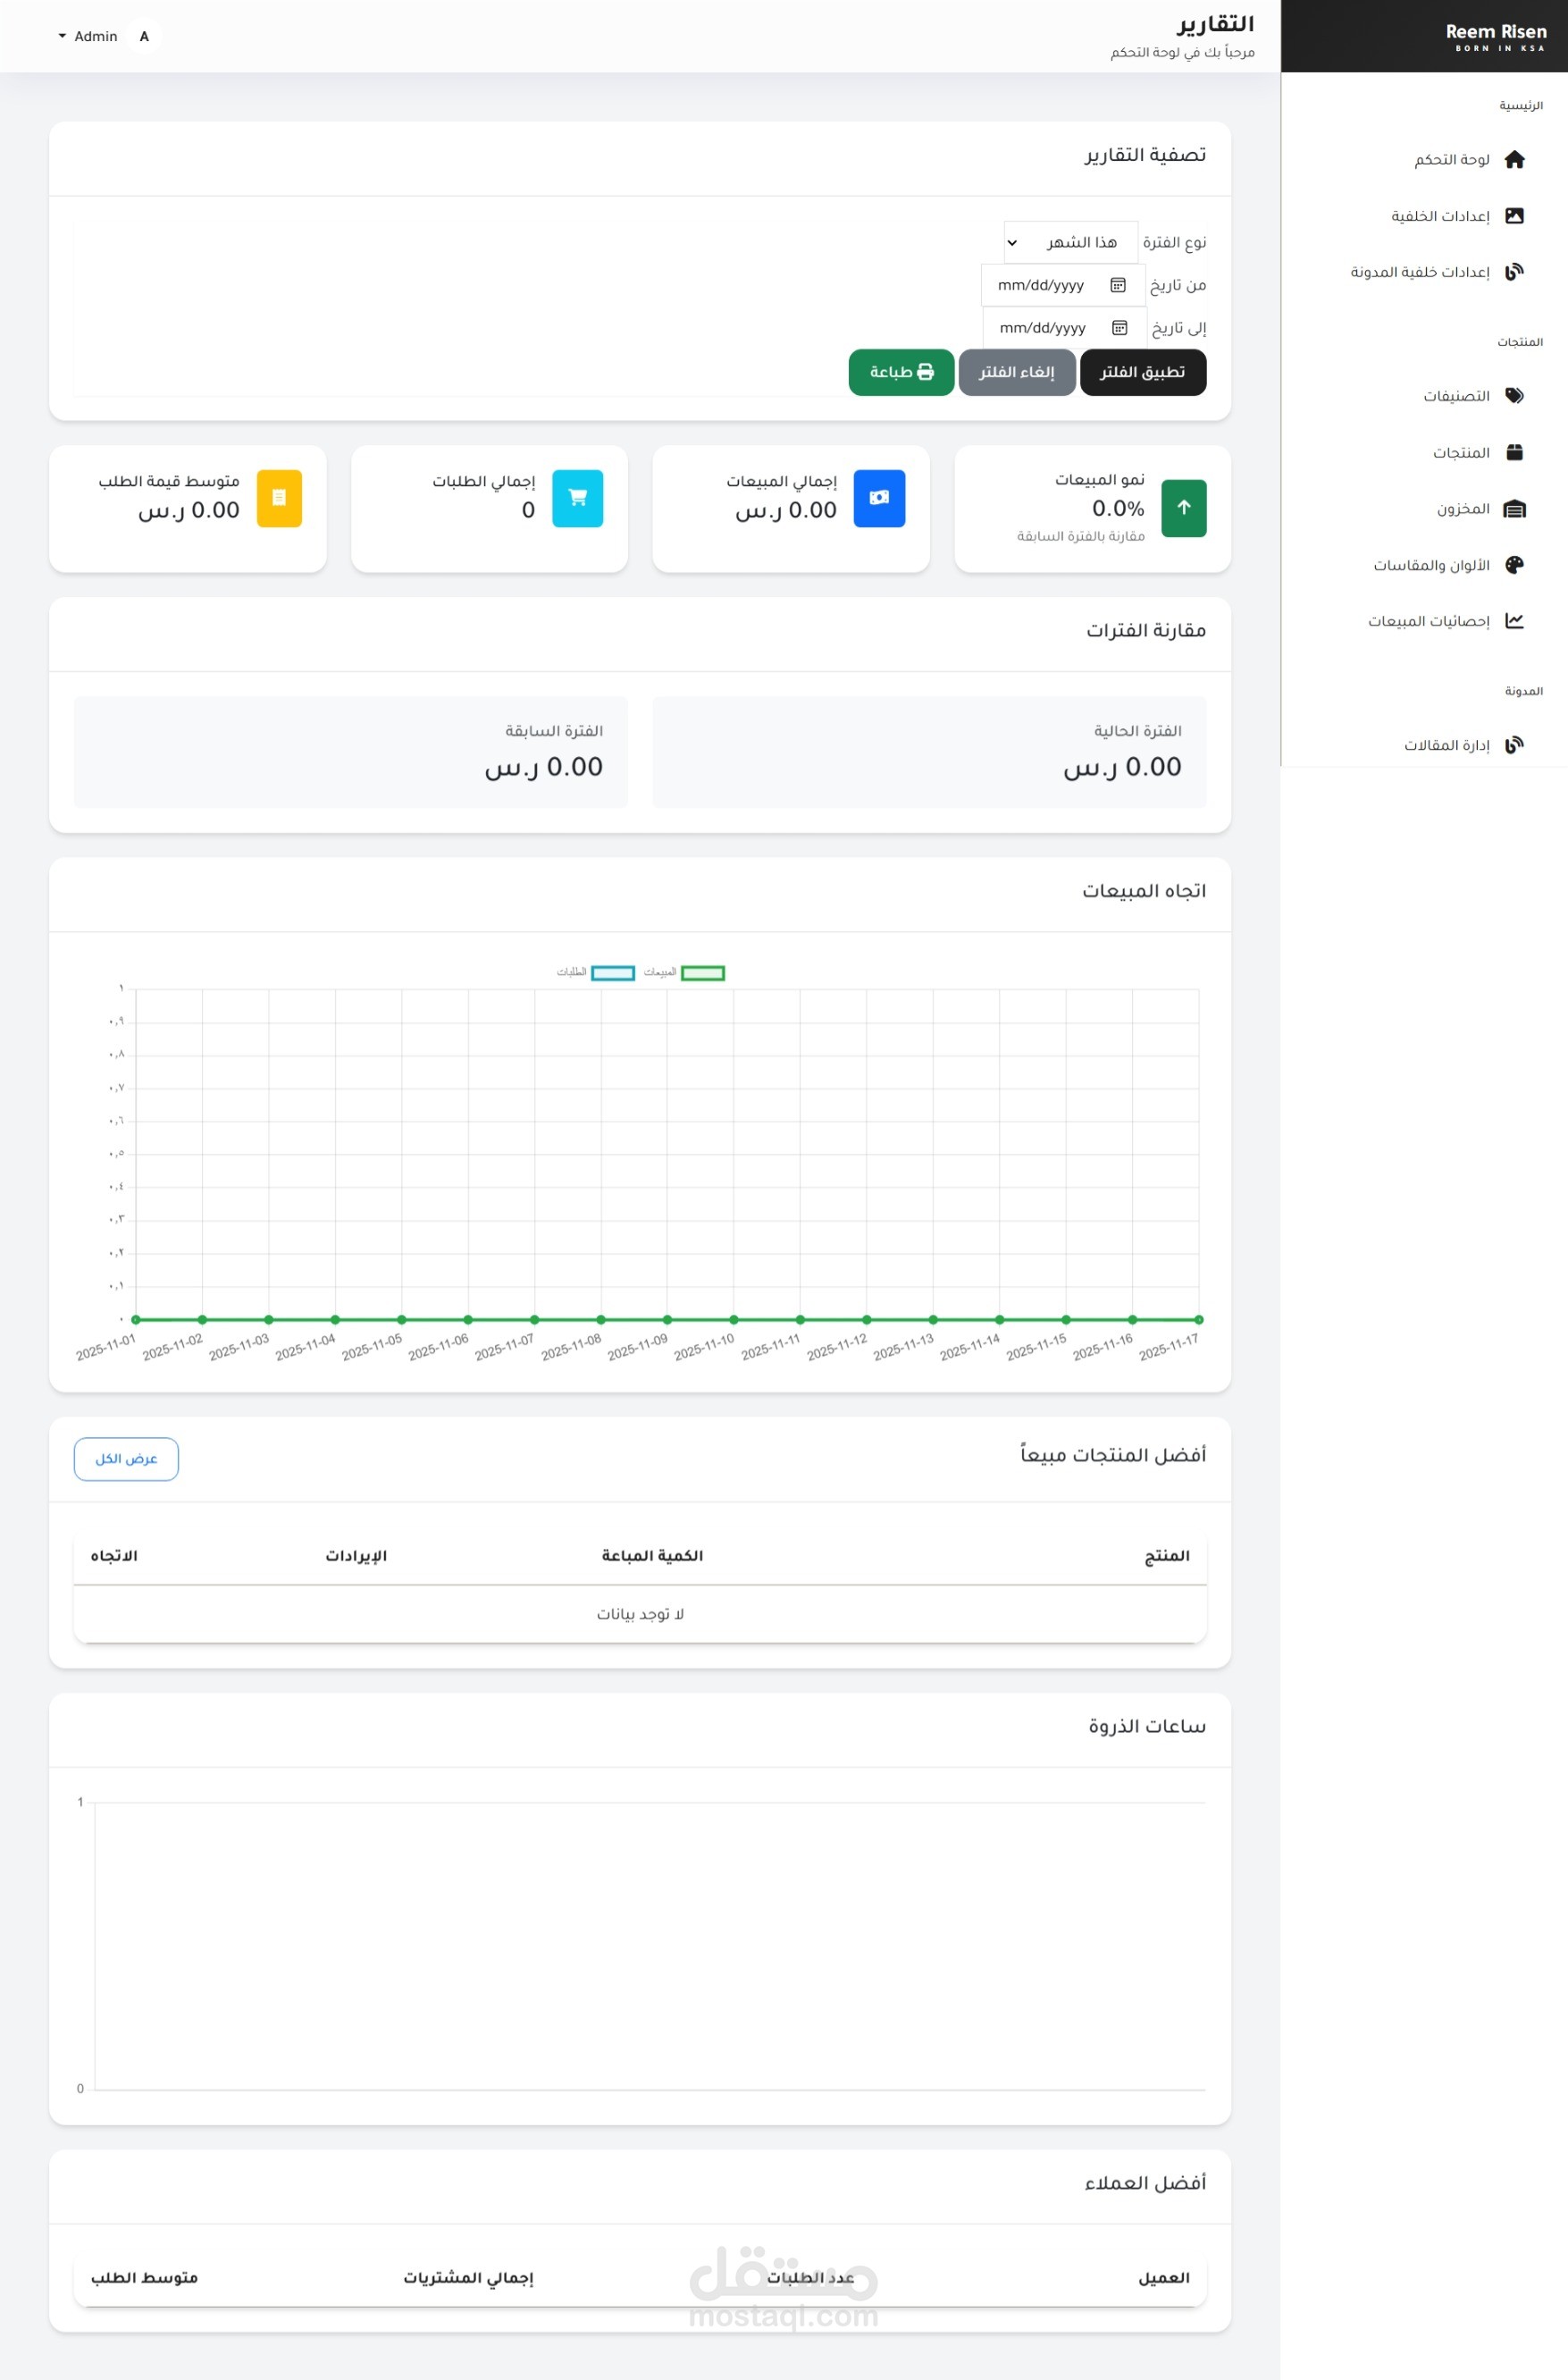Viewport: 1568px width, 2380px height.
Task: Click the المخزون warehouse icon
Action: pyautogui.click(x=1514, y=508)
